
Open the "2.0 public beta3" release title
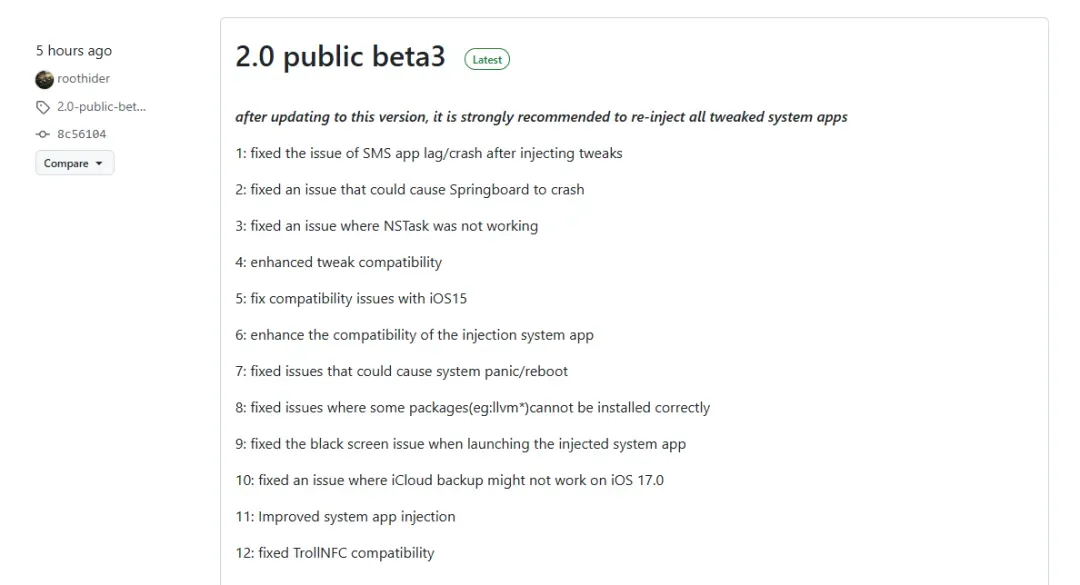[x=340, y=57]
